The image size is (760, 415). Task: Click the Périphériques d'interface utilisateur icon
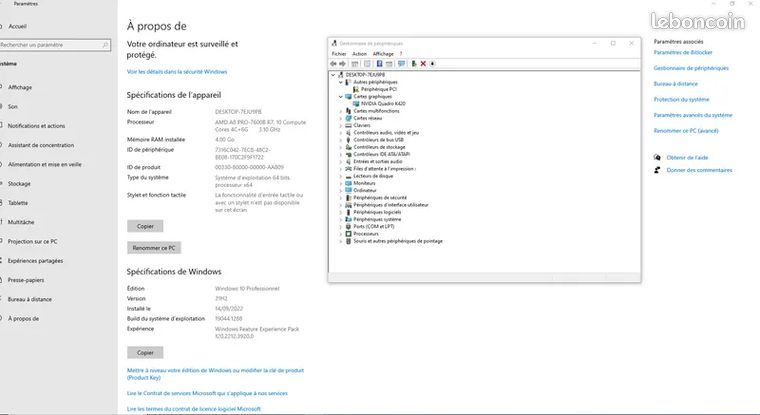pyautogui.click(x=348, y=205)
